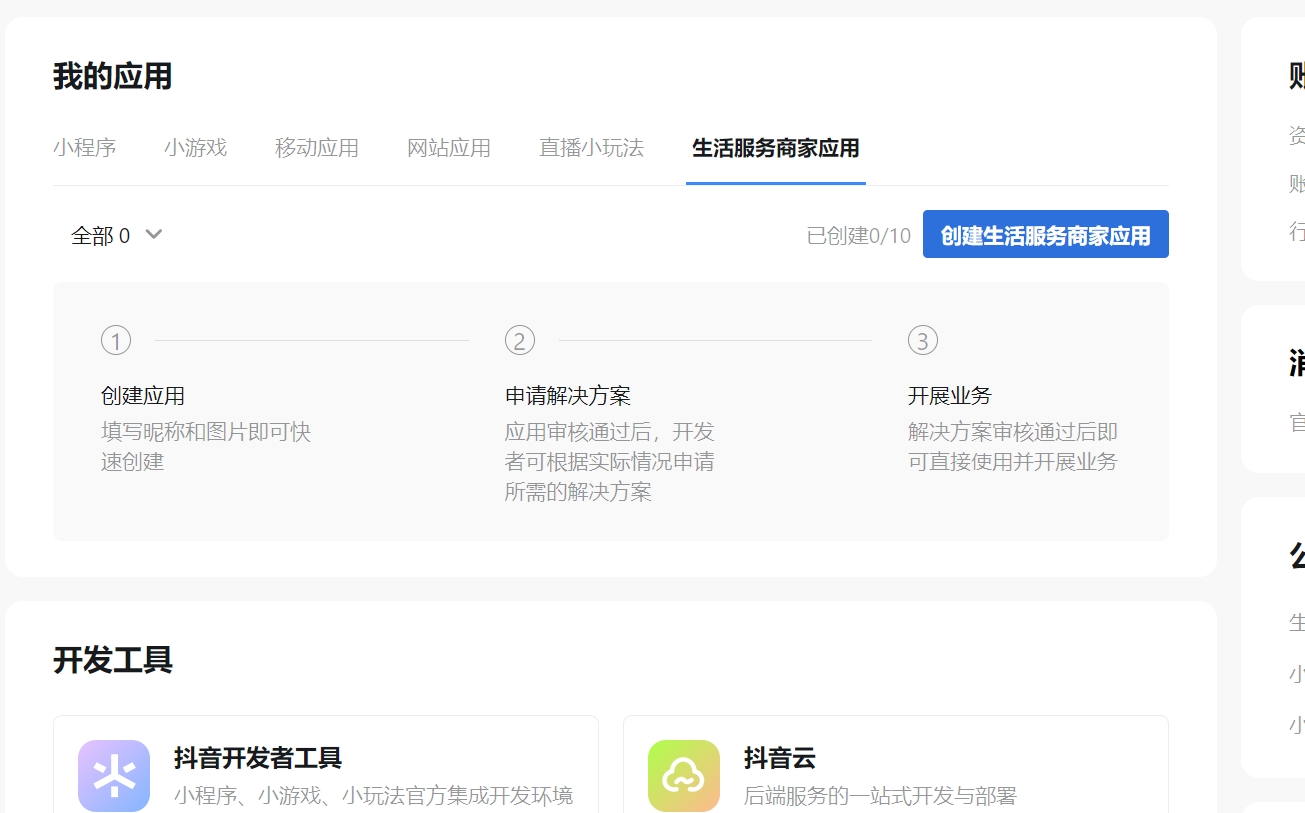Click the step 1 circle icon
Image resolution: width=1305 pixels, height=813 pixels.
pos(116,341)
